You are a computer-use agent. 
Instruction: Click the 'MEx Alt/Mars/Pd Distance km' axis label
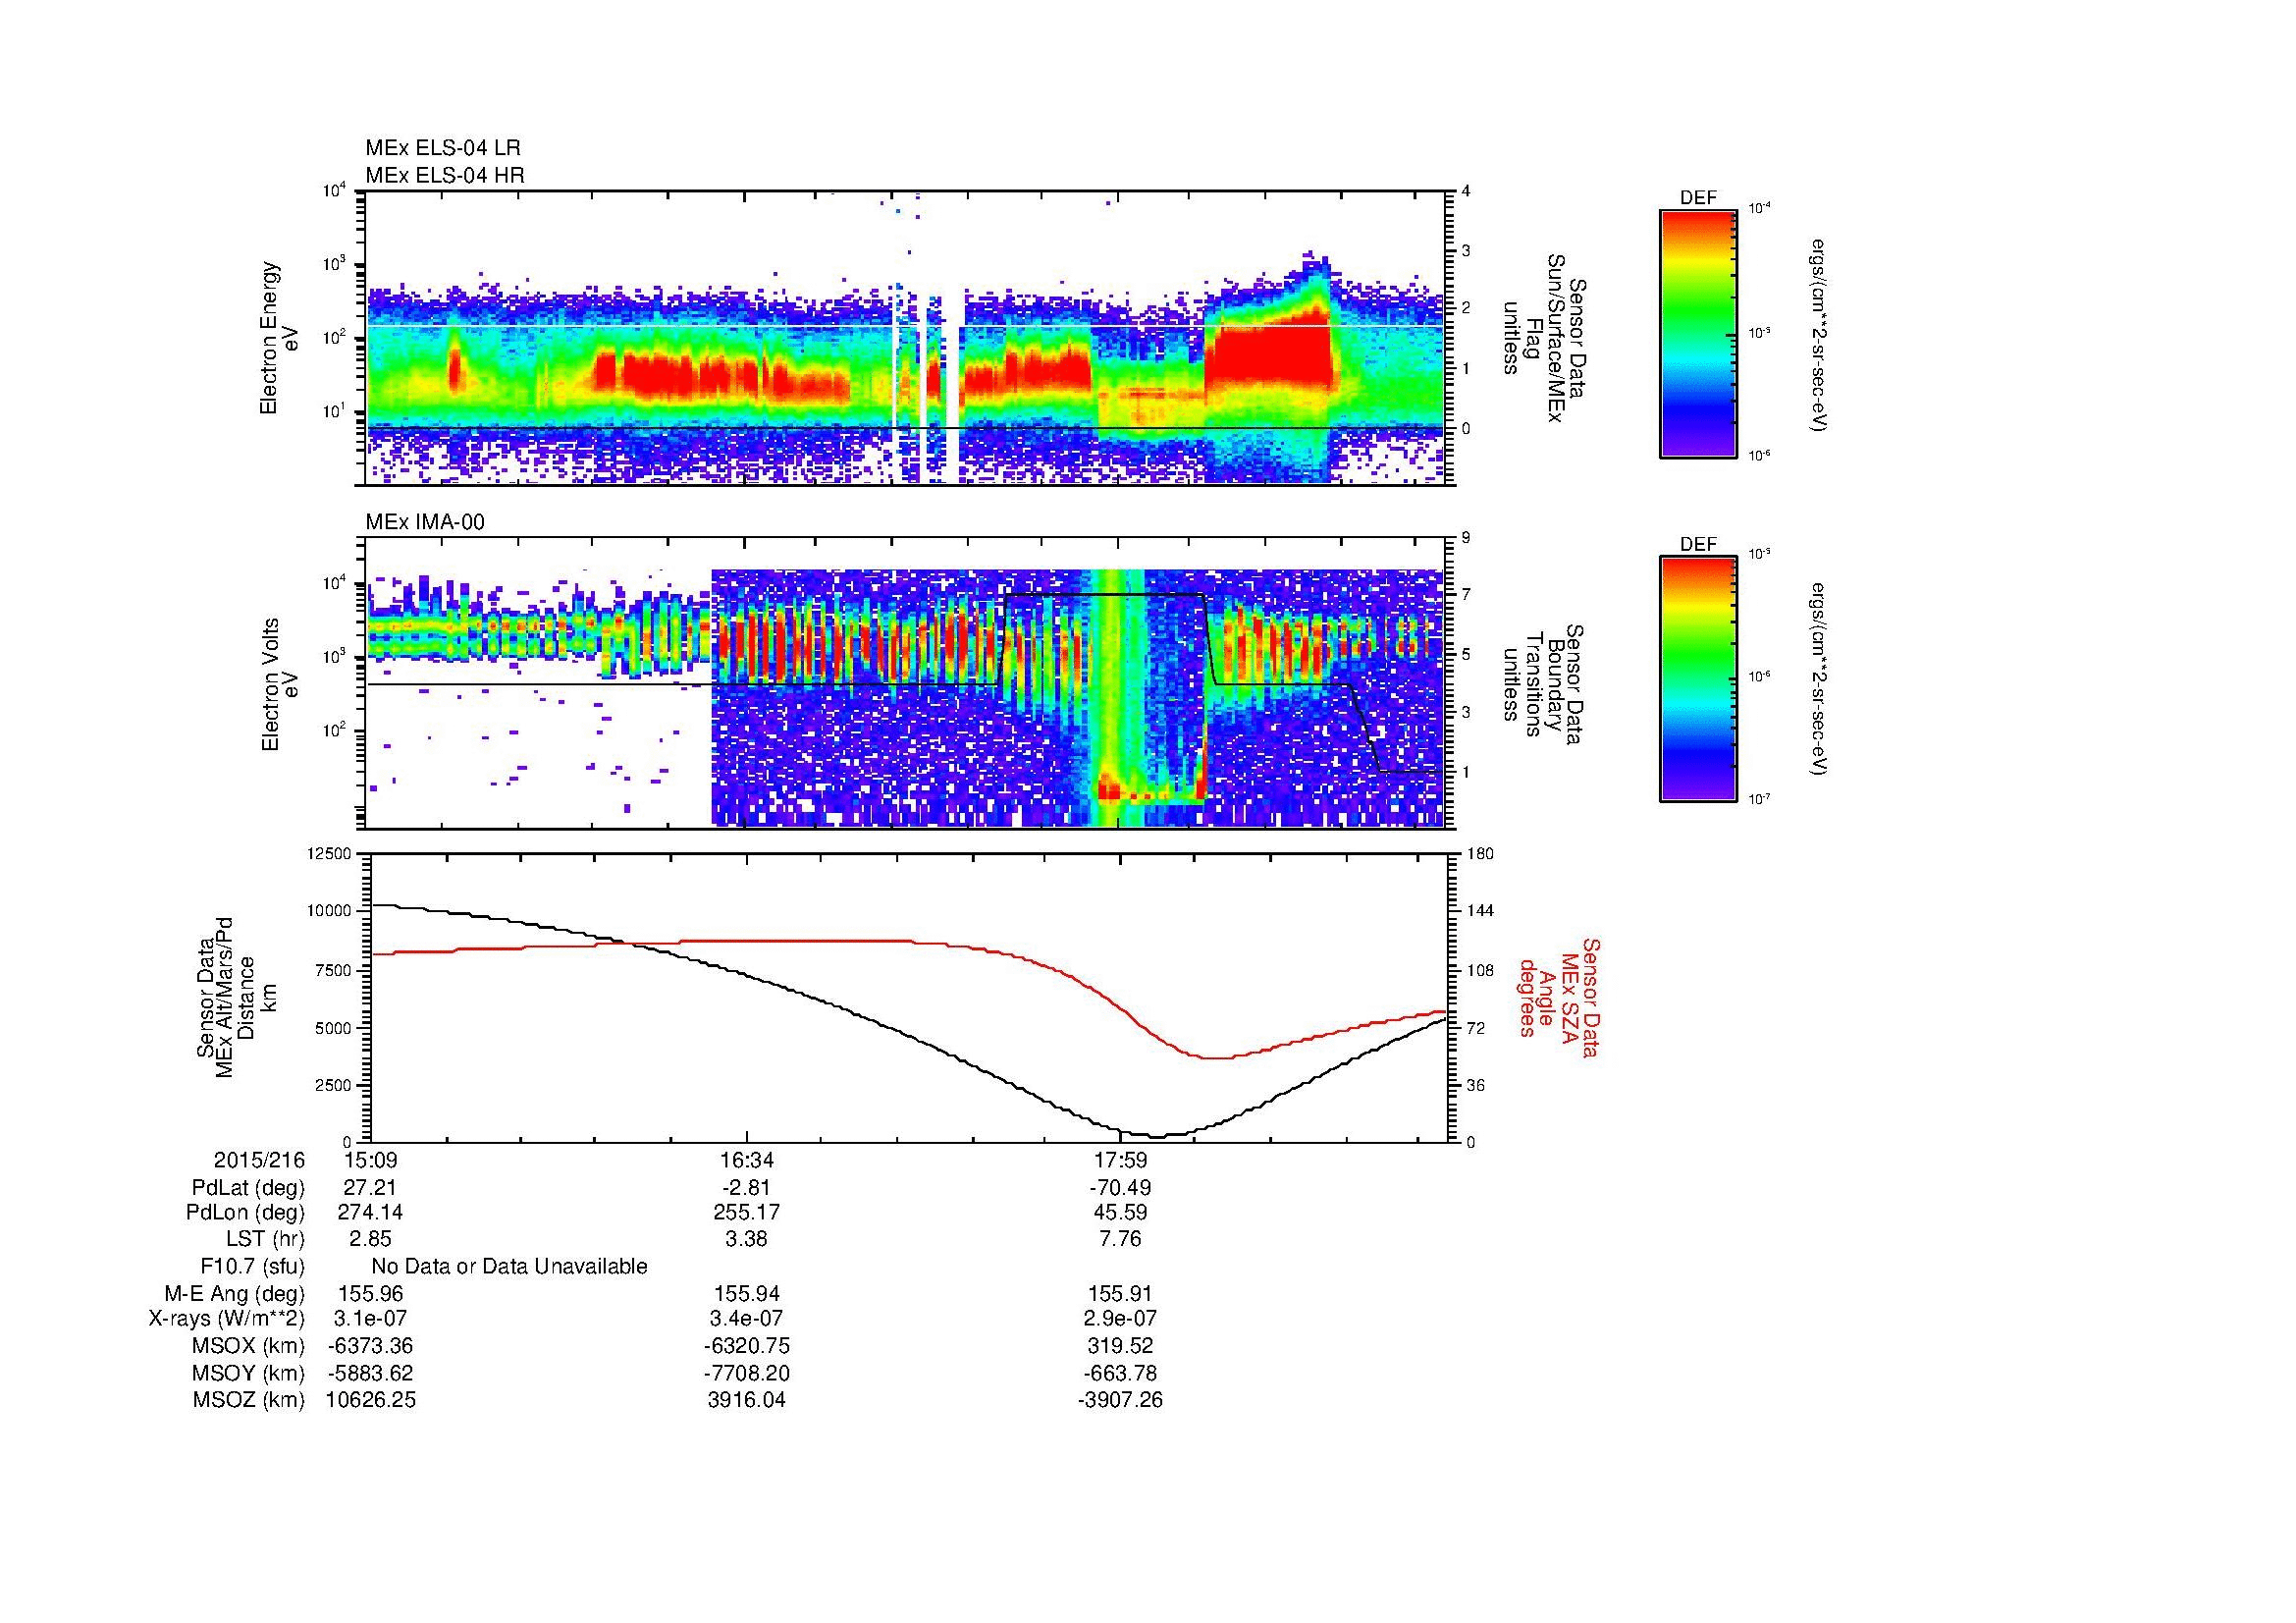coord(236,997)
